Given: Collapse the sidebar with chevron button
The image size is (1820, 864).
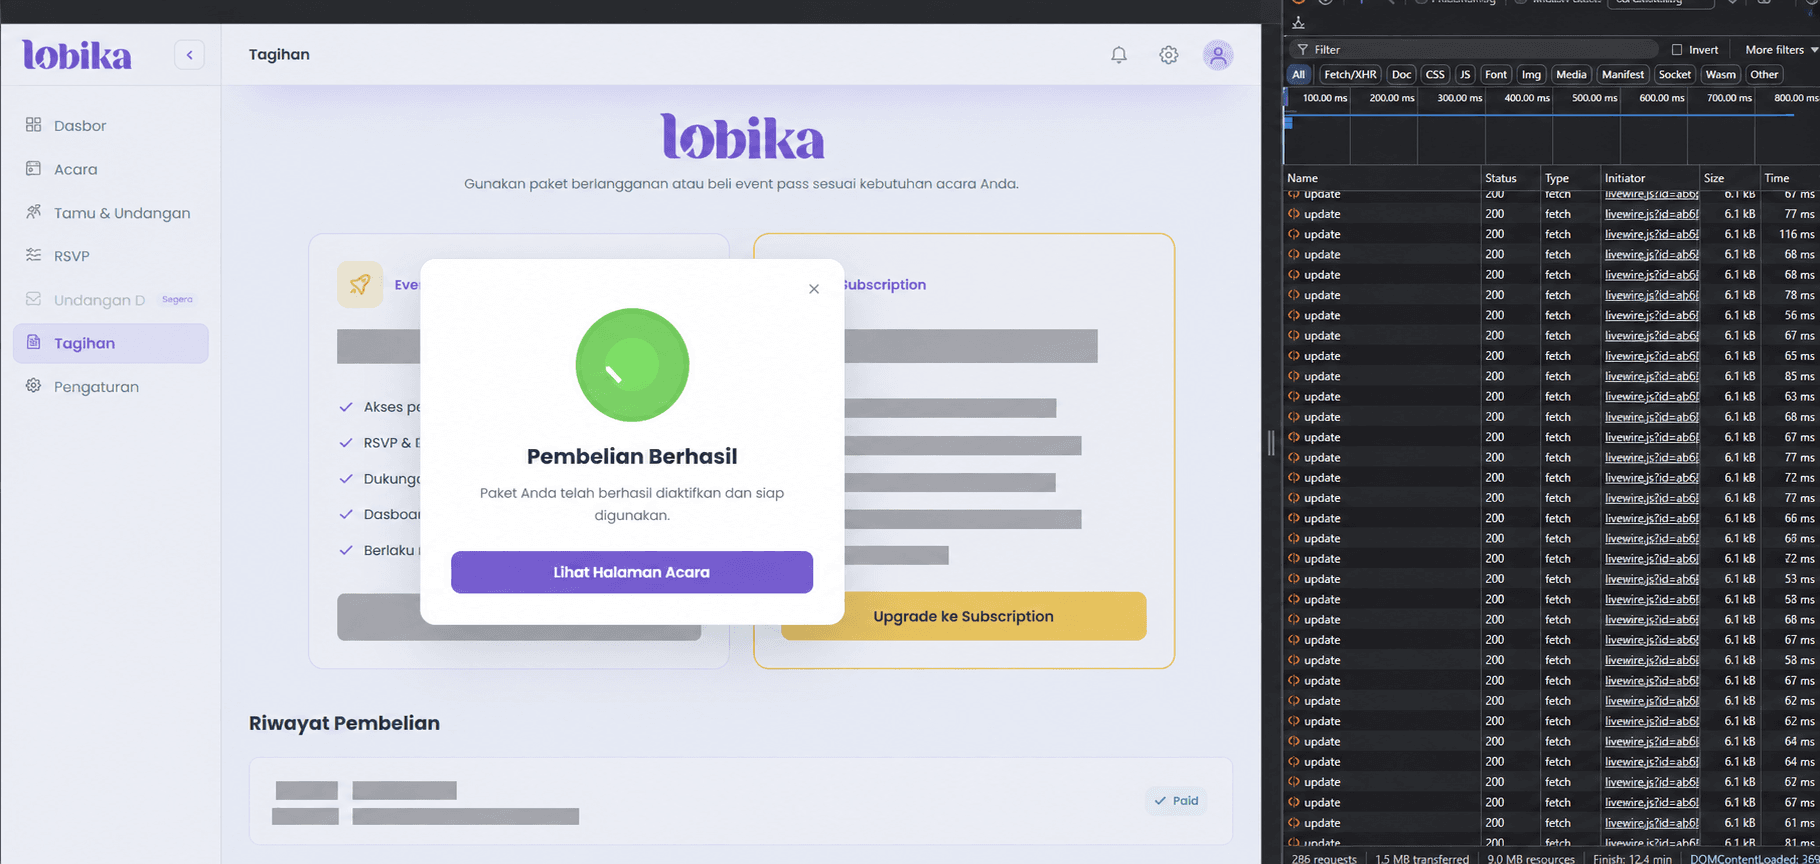Looking at the screenshot, I should pyautogui.click(x=189, y=55).
